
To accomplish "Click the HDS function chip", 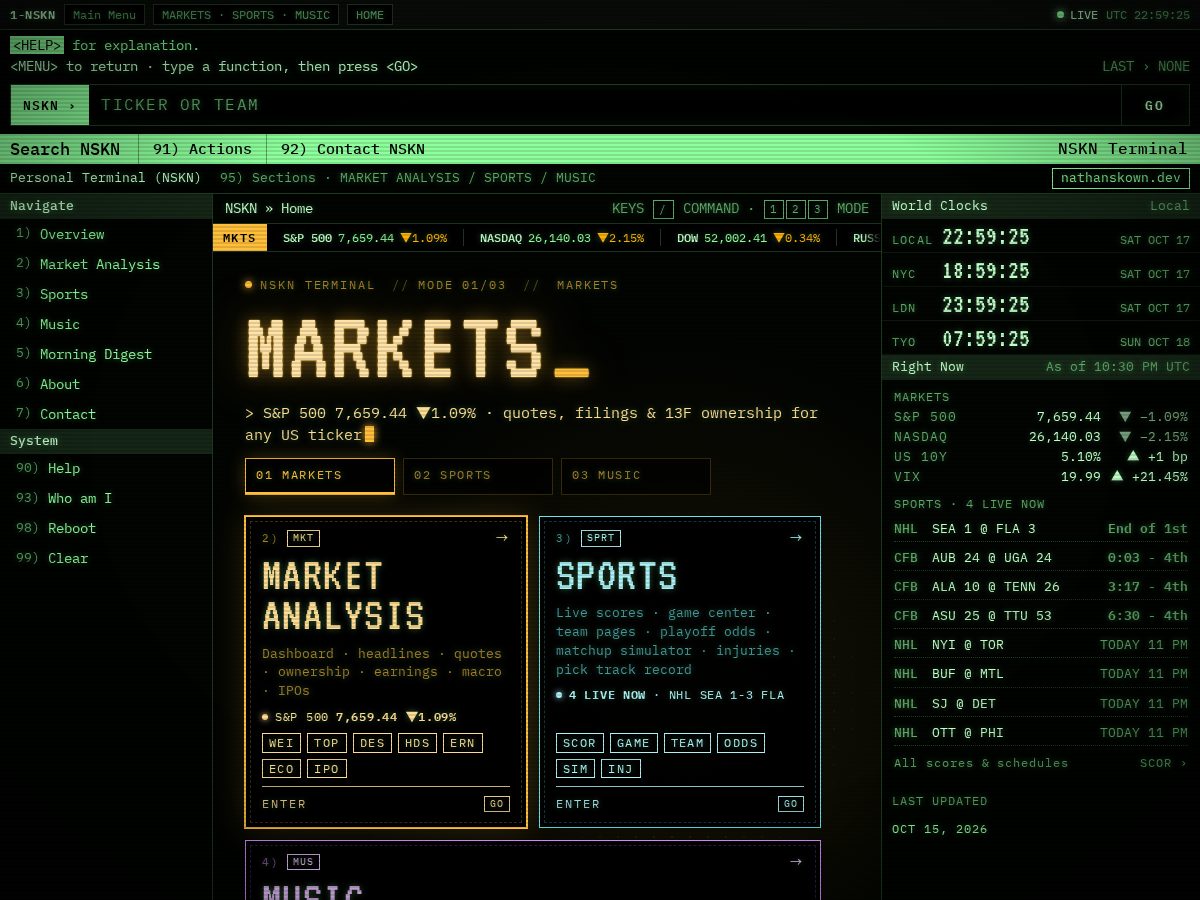I will 417,743.
